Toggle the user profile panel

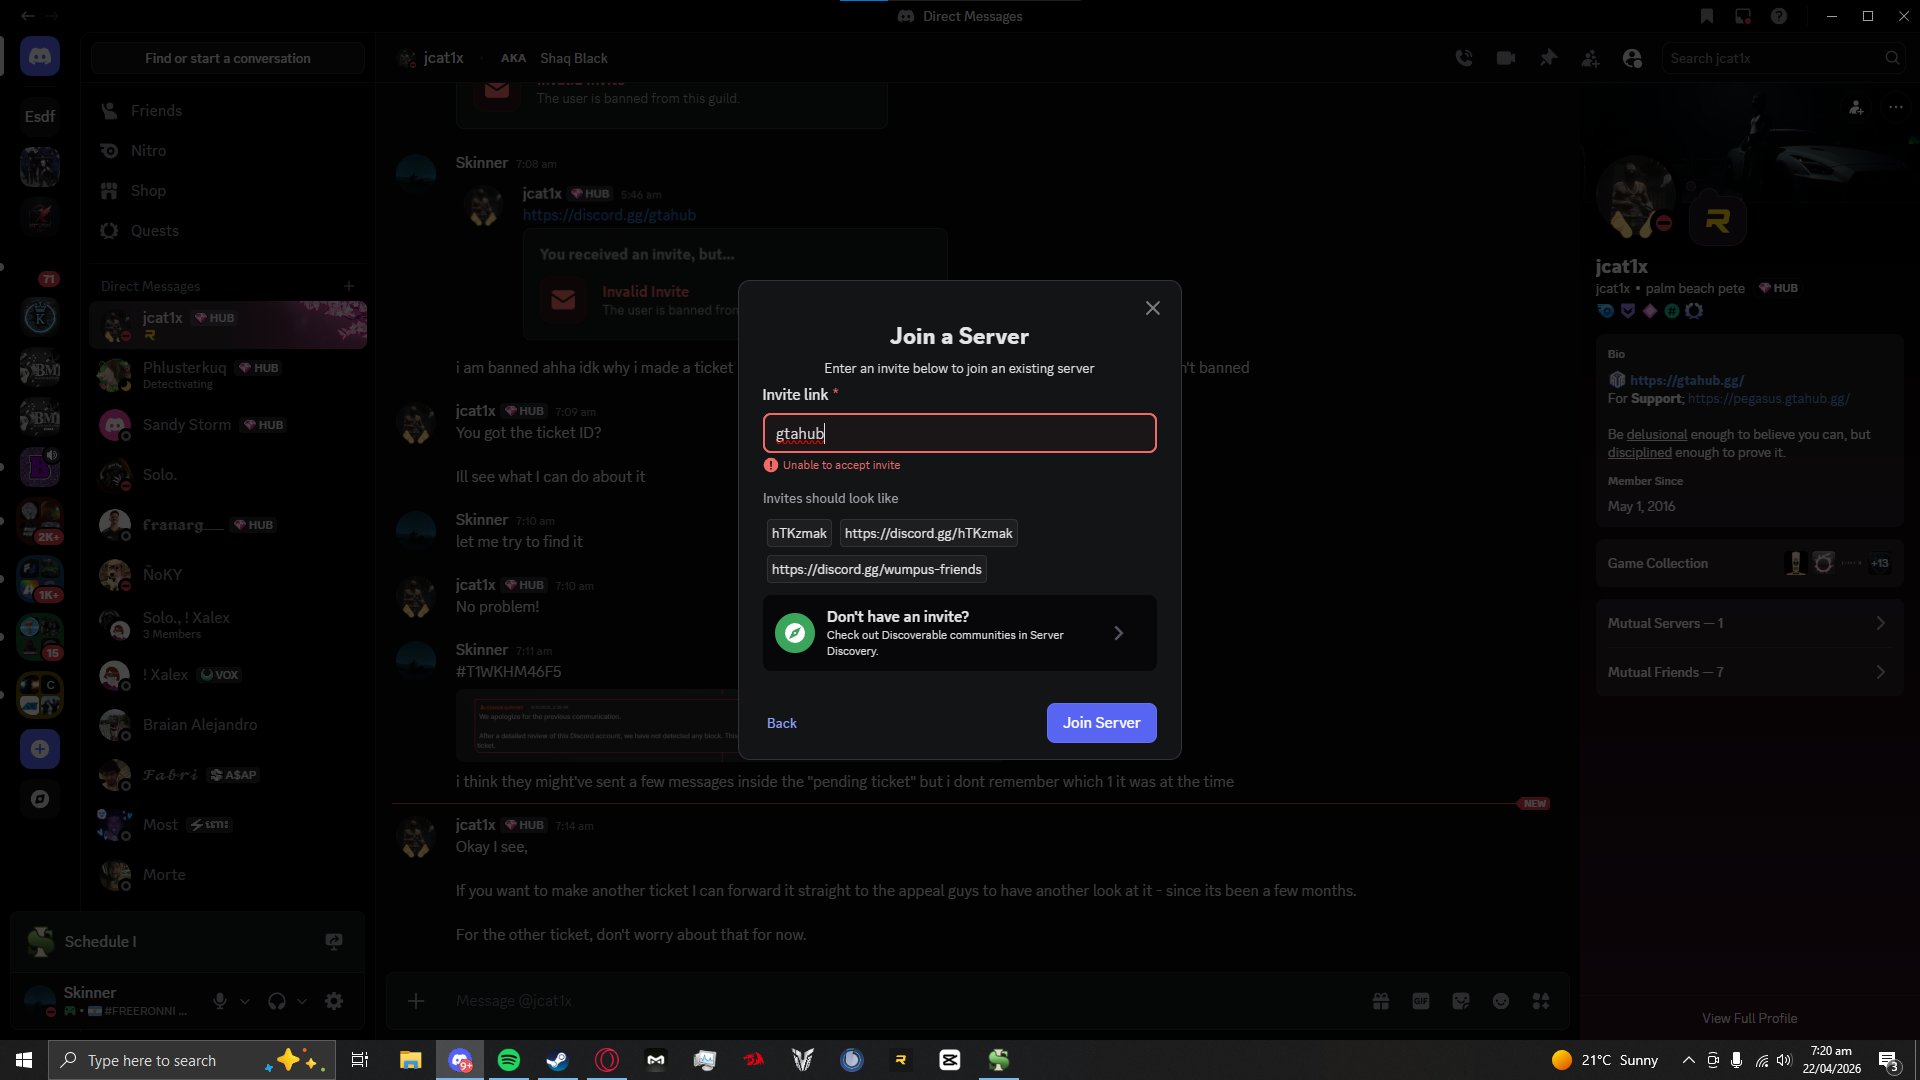click(1632, 58)
